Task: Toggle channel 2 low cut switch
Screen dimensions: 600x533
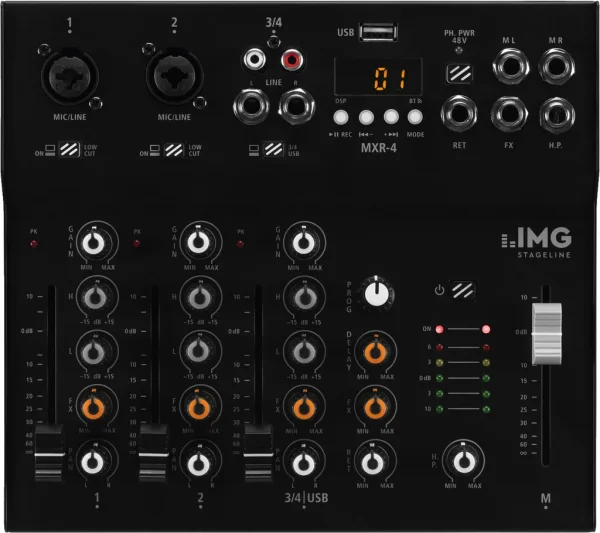Action: 172,149
